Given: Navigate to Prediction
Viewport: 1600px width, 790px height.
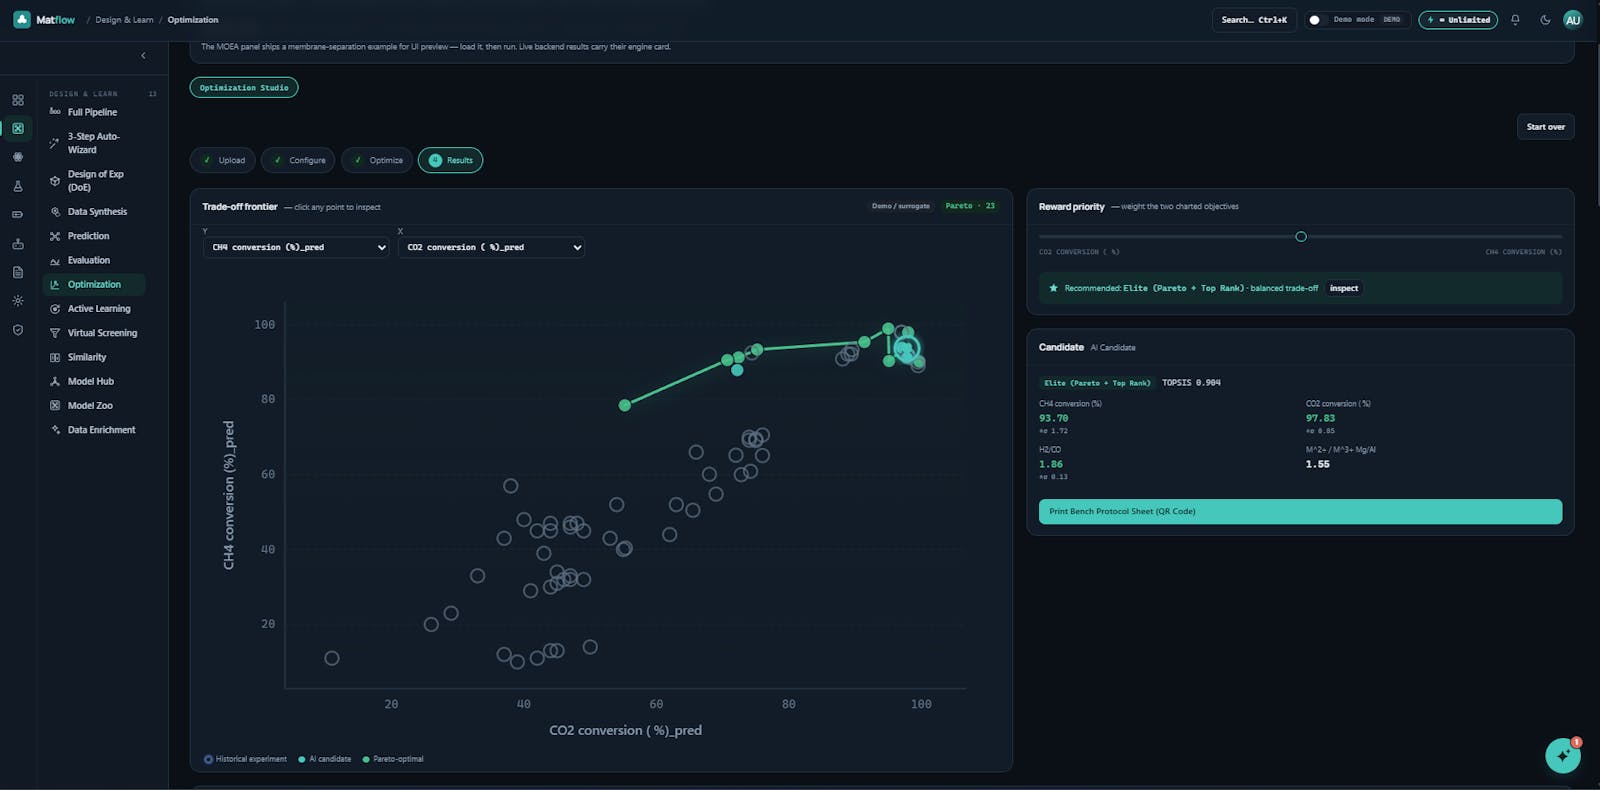Looking at the screenshot, I should click(x=94, y=236).
